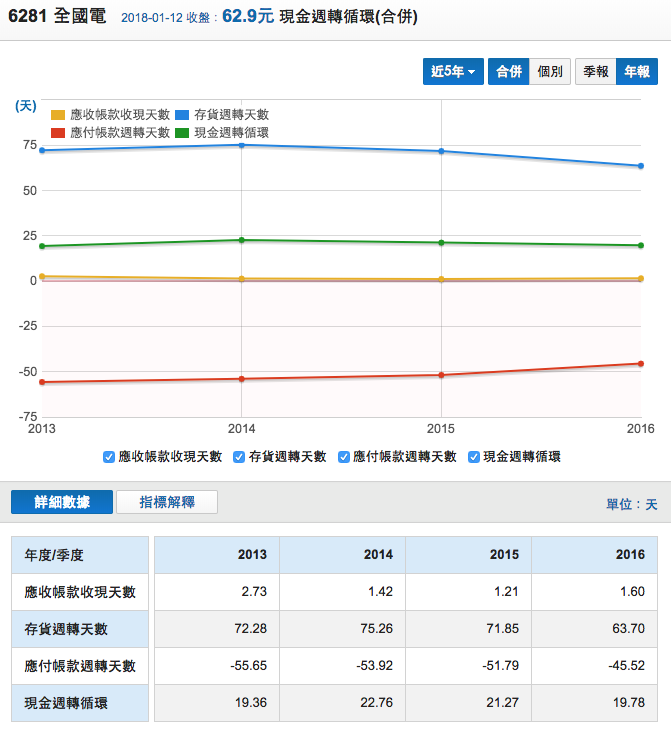Image resolution: width=671 pixels, height=729 pixels.
Task: Select 年報 annual report view
Action: [x=636, y=71]
